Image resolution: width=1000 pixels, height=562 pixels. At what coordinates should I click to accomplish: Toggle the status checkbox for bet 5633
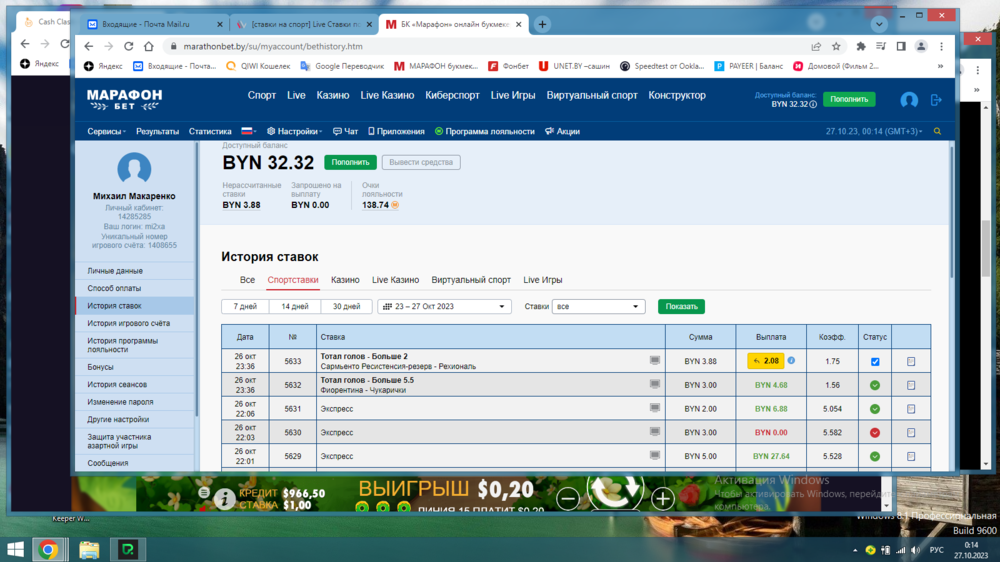pyautogui.click(x=875, y=362)
